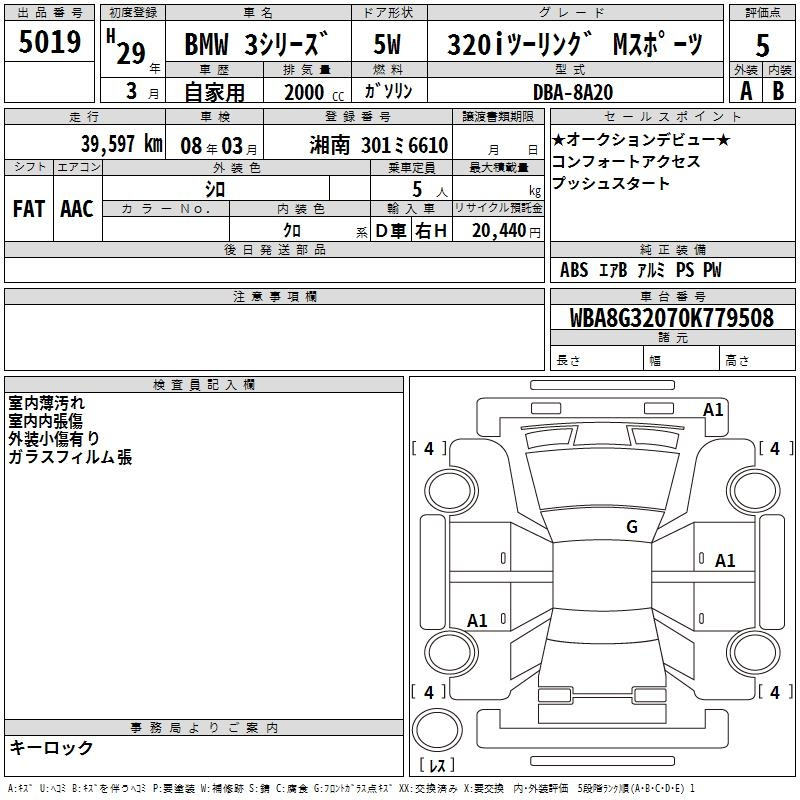800x800 pixels.
Task: Click the コンフォートアクセス sales point
Action: [626, 161]
